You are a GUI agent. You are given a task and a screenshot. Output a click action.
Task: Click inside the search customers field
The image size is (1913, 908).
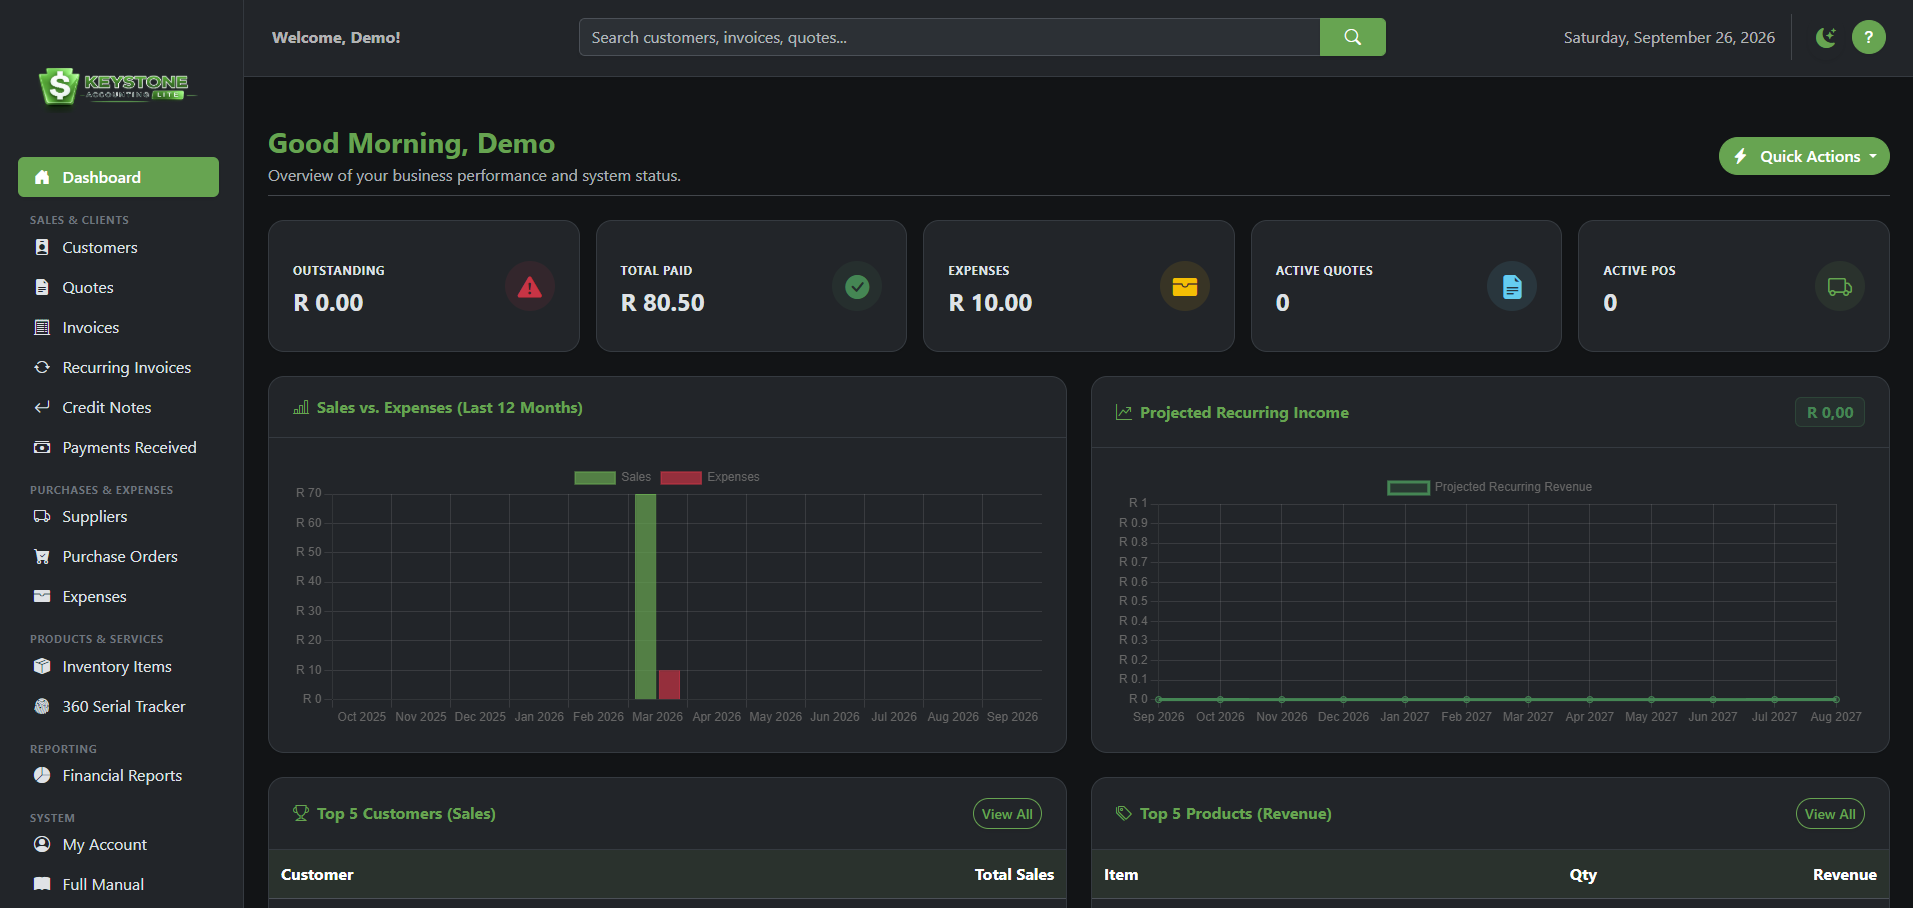tap(949, 37)
